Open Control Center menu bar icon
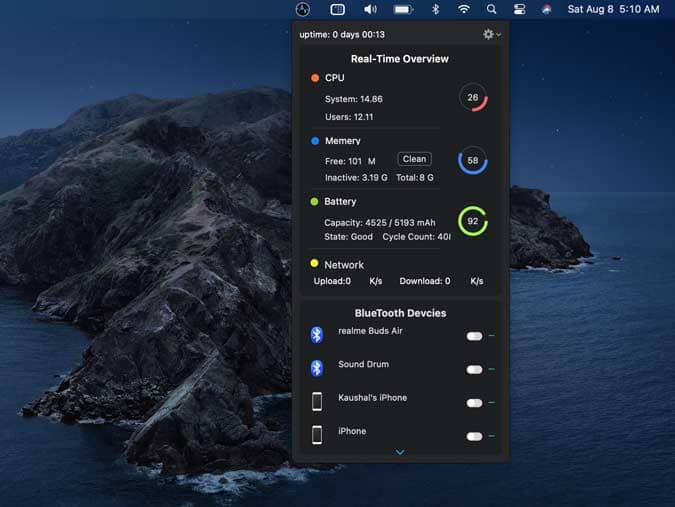This screenshot has height=507, width=675. point(520,9)
